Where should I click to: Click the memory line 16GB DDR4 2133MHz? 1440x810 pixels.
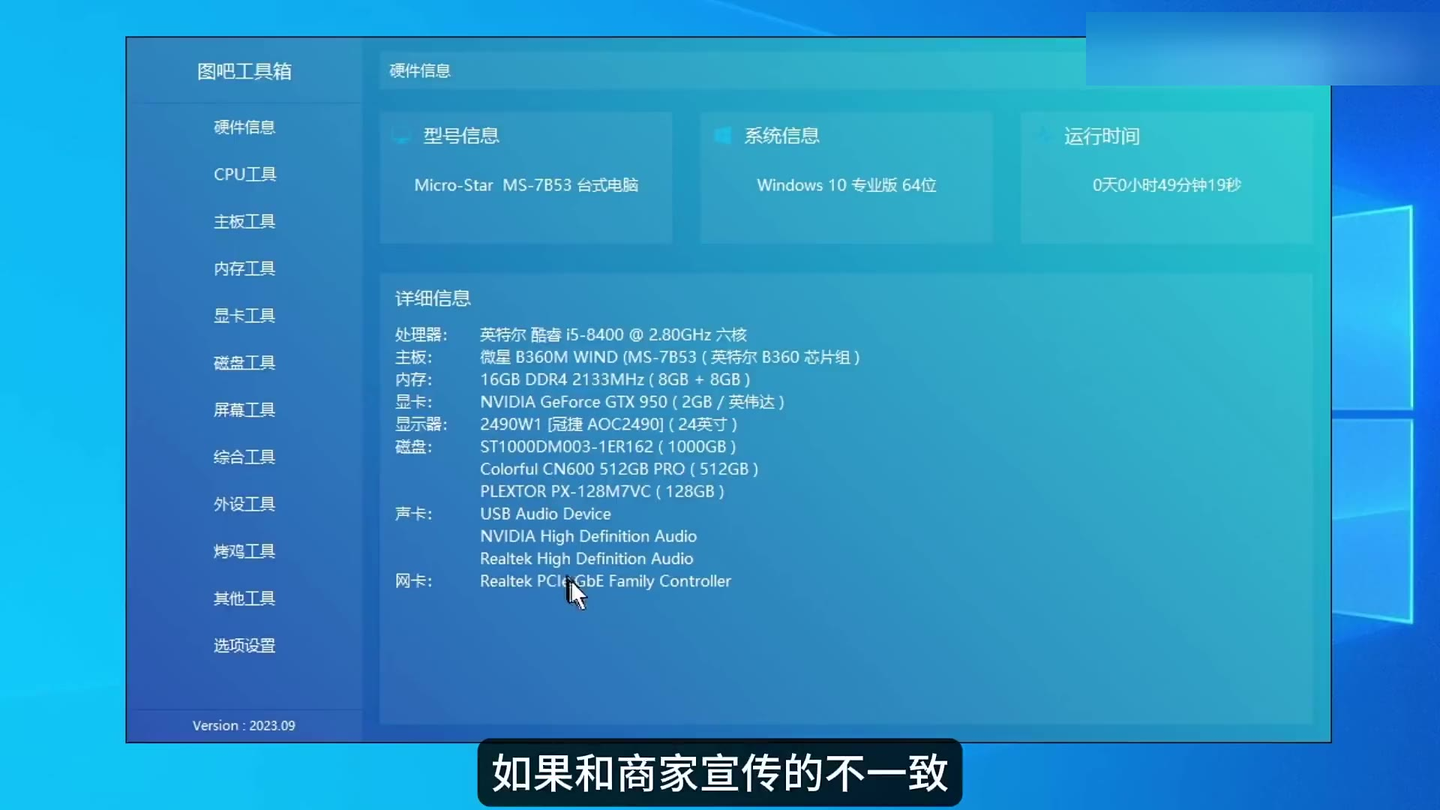tap(614, 379)
